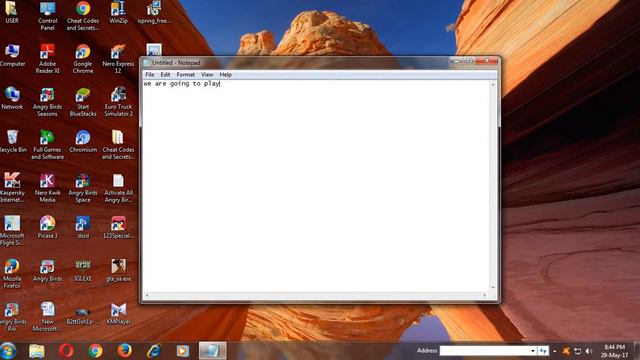Select the Euro Truck Simulator 2 icon

pyautogui.click(x=118, y=102)
